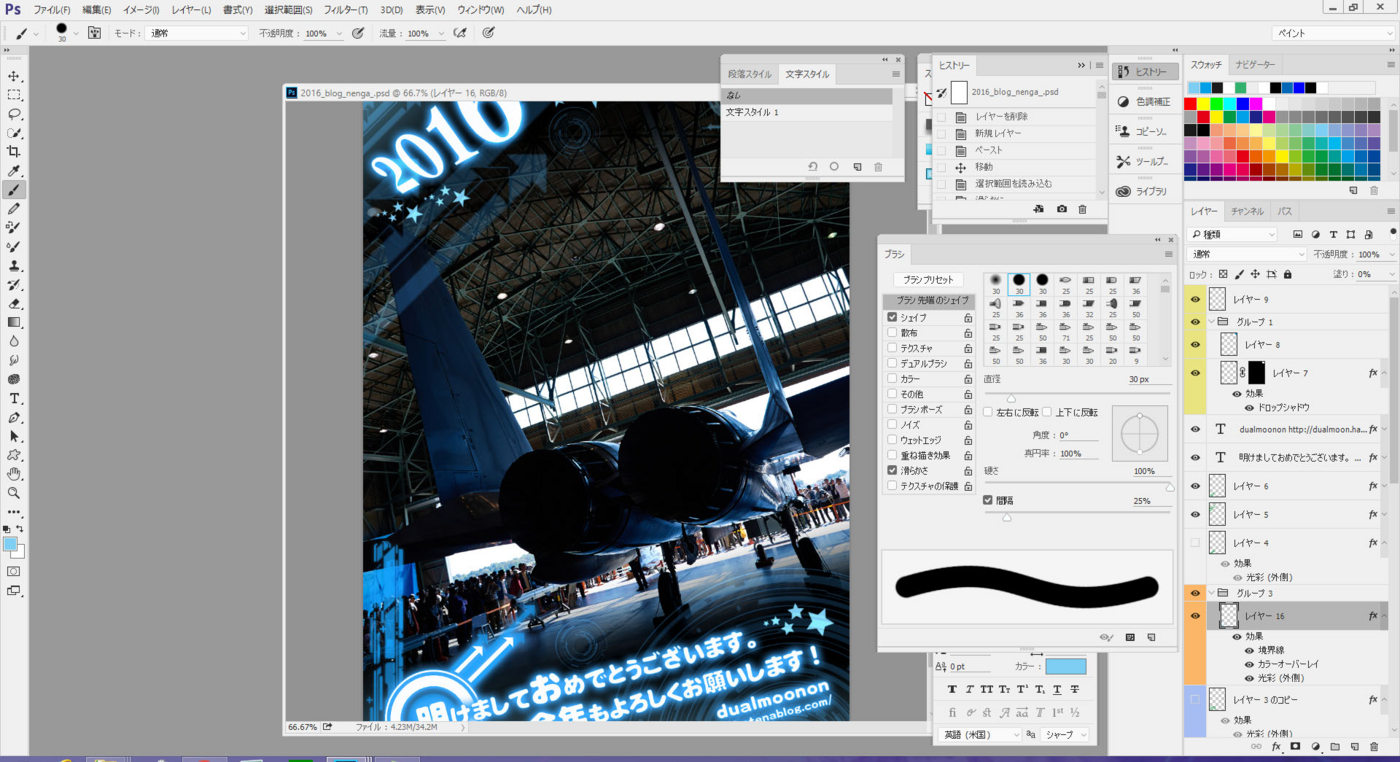Open the ヒストリー panel button
The image size is (1400, 762).
tap(1143, 72)
